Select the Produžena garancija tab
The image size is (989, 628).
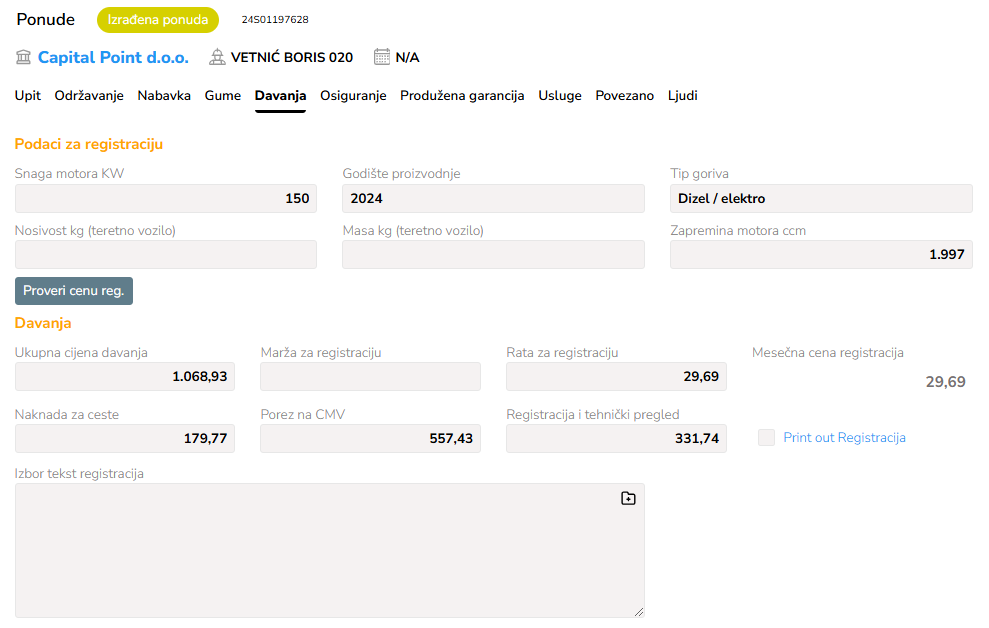(x=462, y=96)
